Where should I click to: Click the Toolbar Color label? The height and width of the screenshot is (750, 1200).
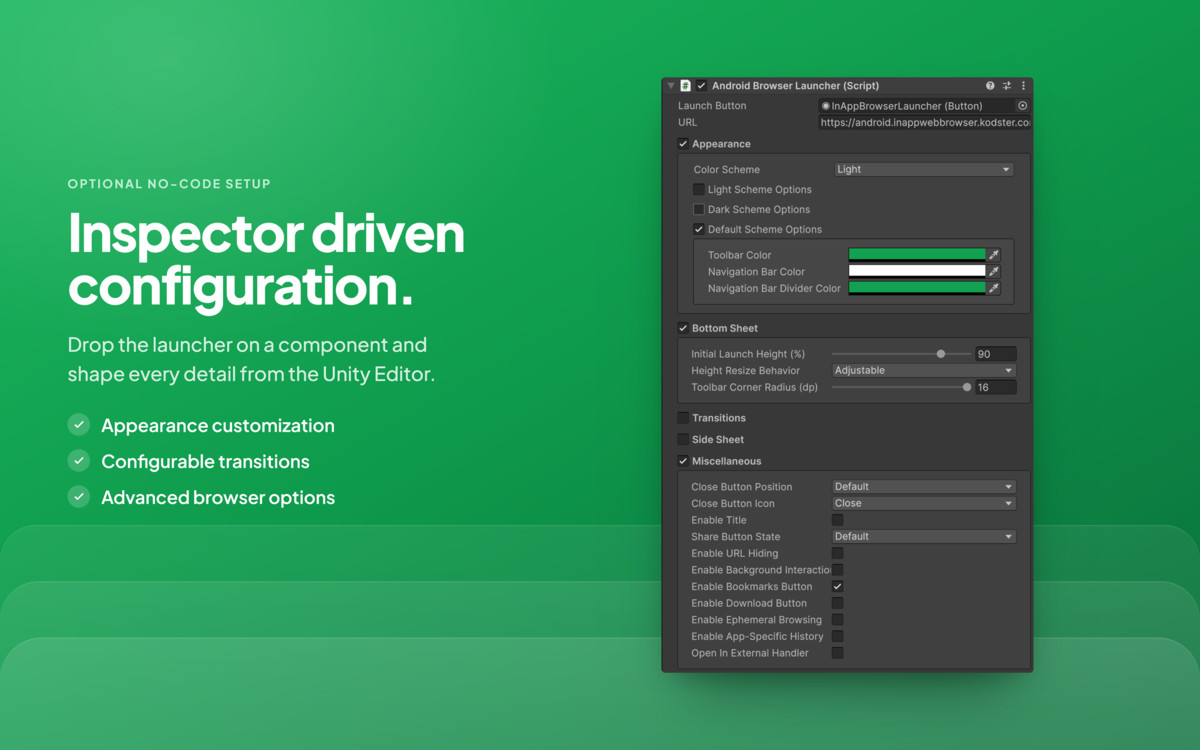tap(740, 255)
